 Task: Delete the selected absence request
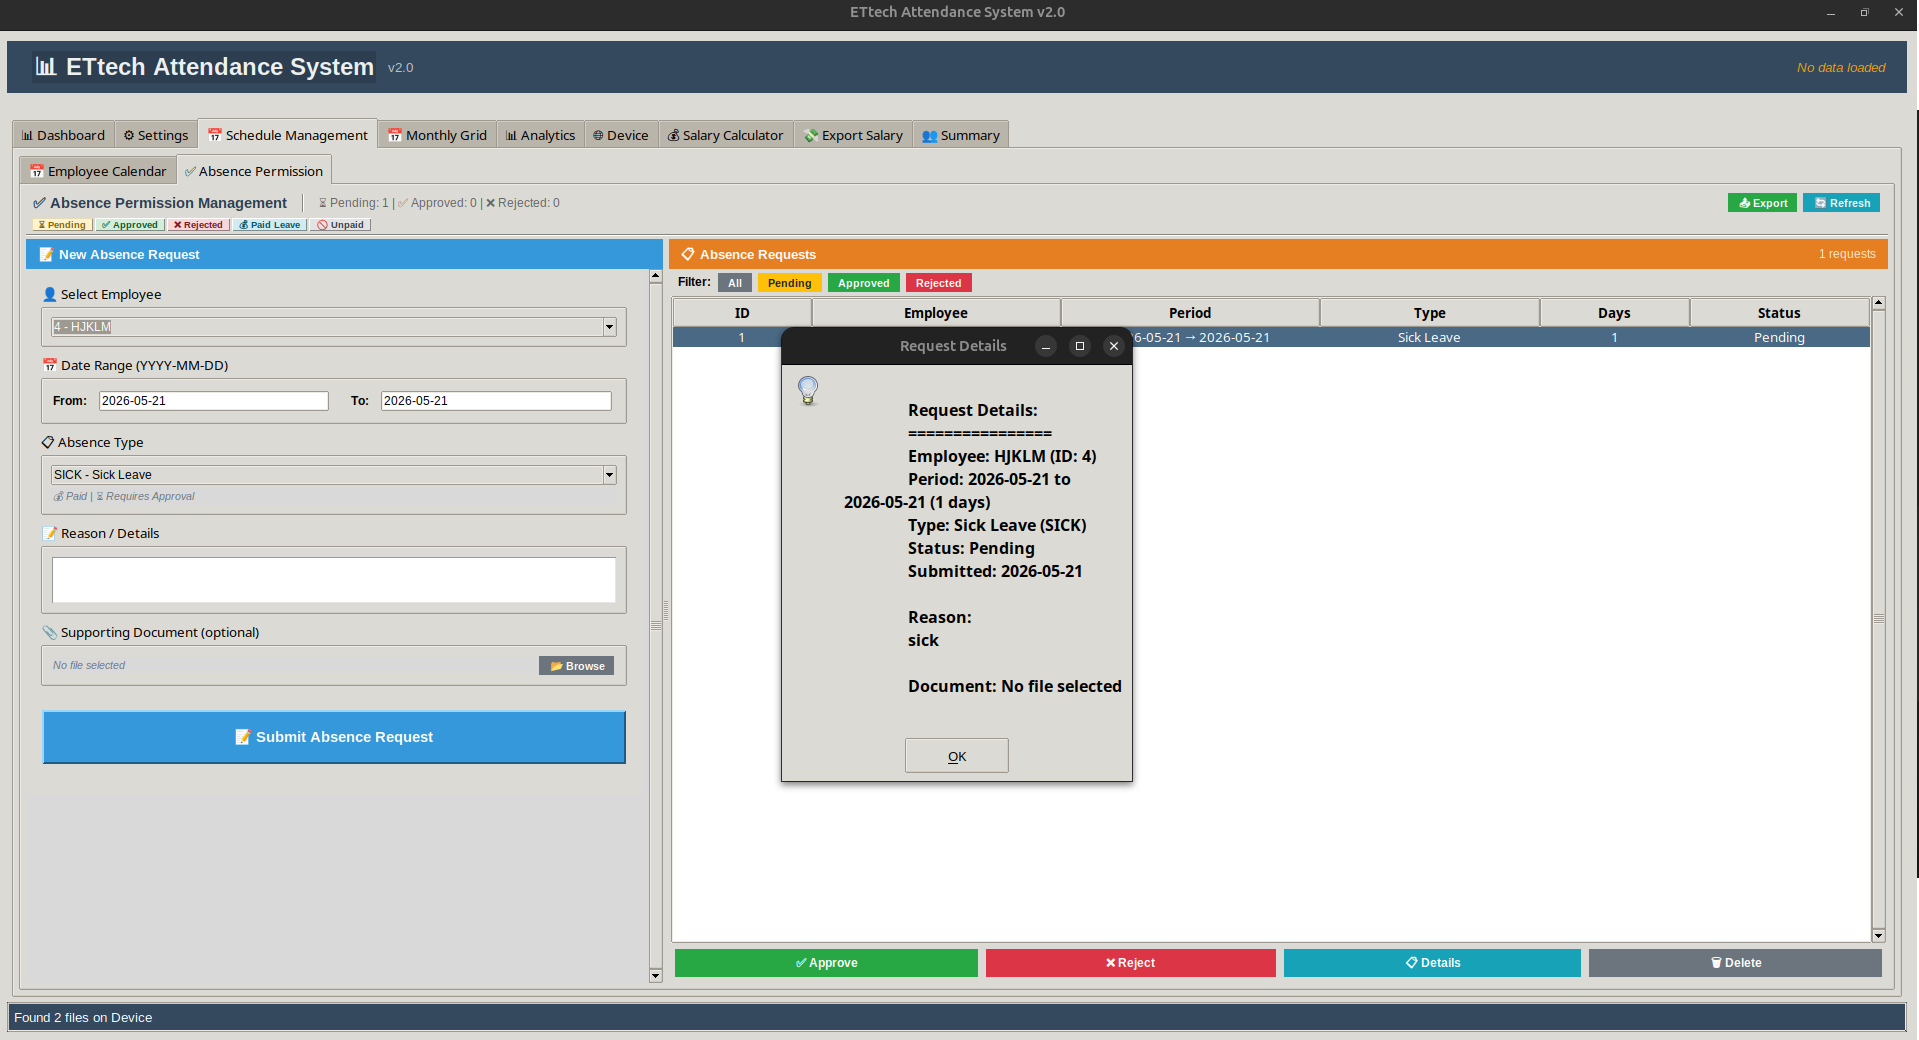[1735, 963]
